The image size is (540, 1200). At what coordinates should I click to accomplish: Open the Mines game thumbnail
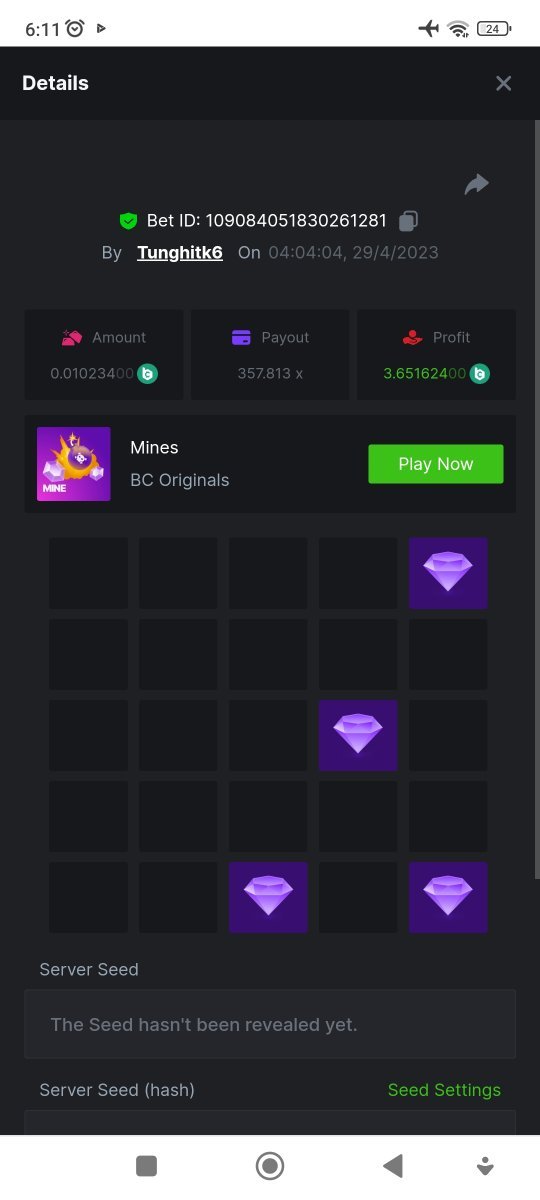(74, 464)
